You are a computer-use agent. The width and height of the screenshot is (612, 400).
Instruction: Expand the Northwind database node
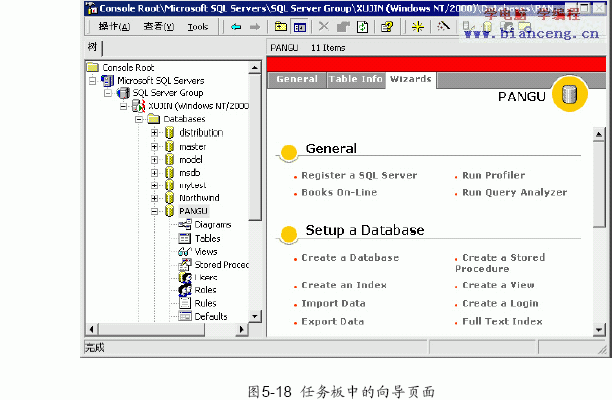pyautogui.click(x=155, y=198)
